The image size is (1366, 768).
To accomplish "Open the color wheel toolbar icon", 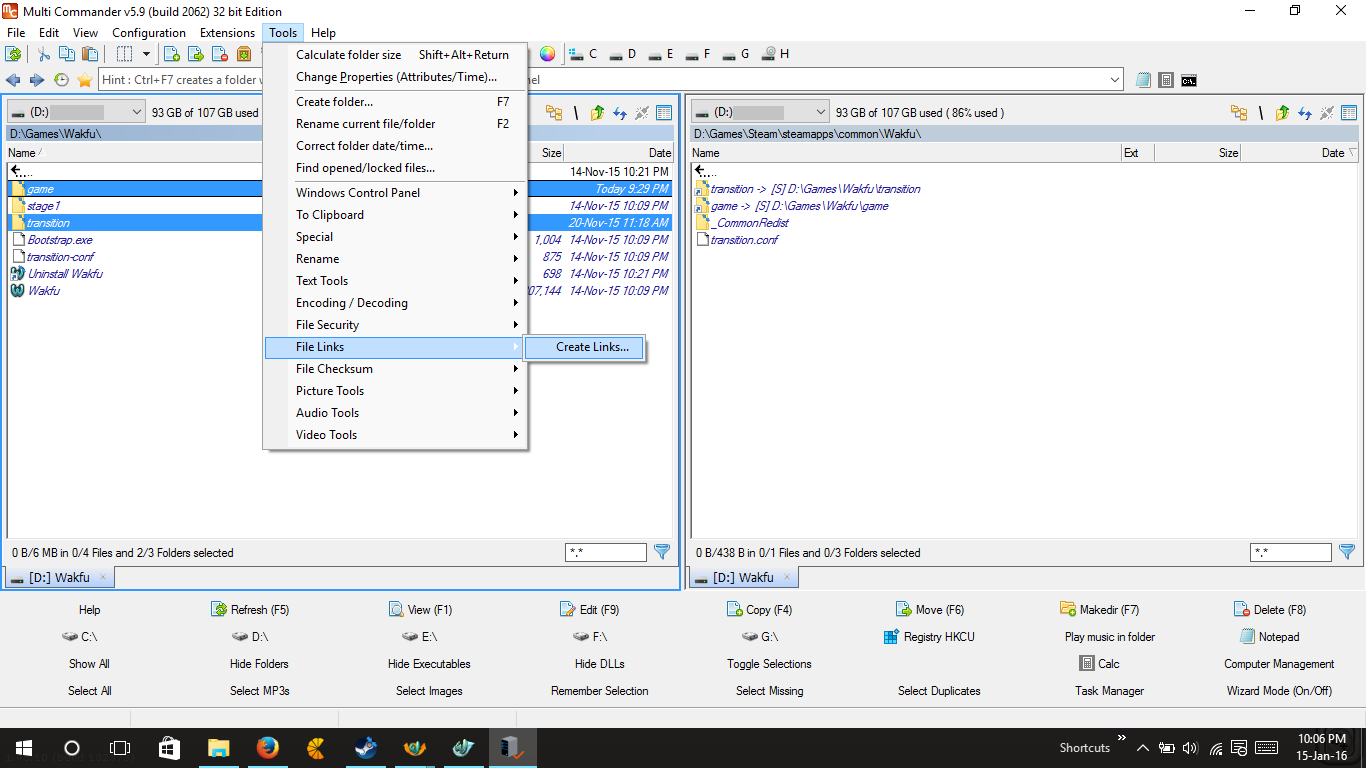I will pos(547,54).
